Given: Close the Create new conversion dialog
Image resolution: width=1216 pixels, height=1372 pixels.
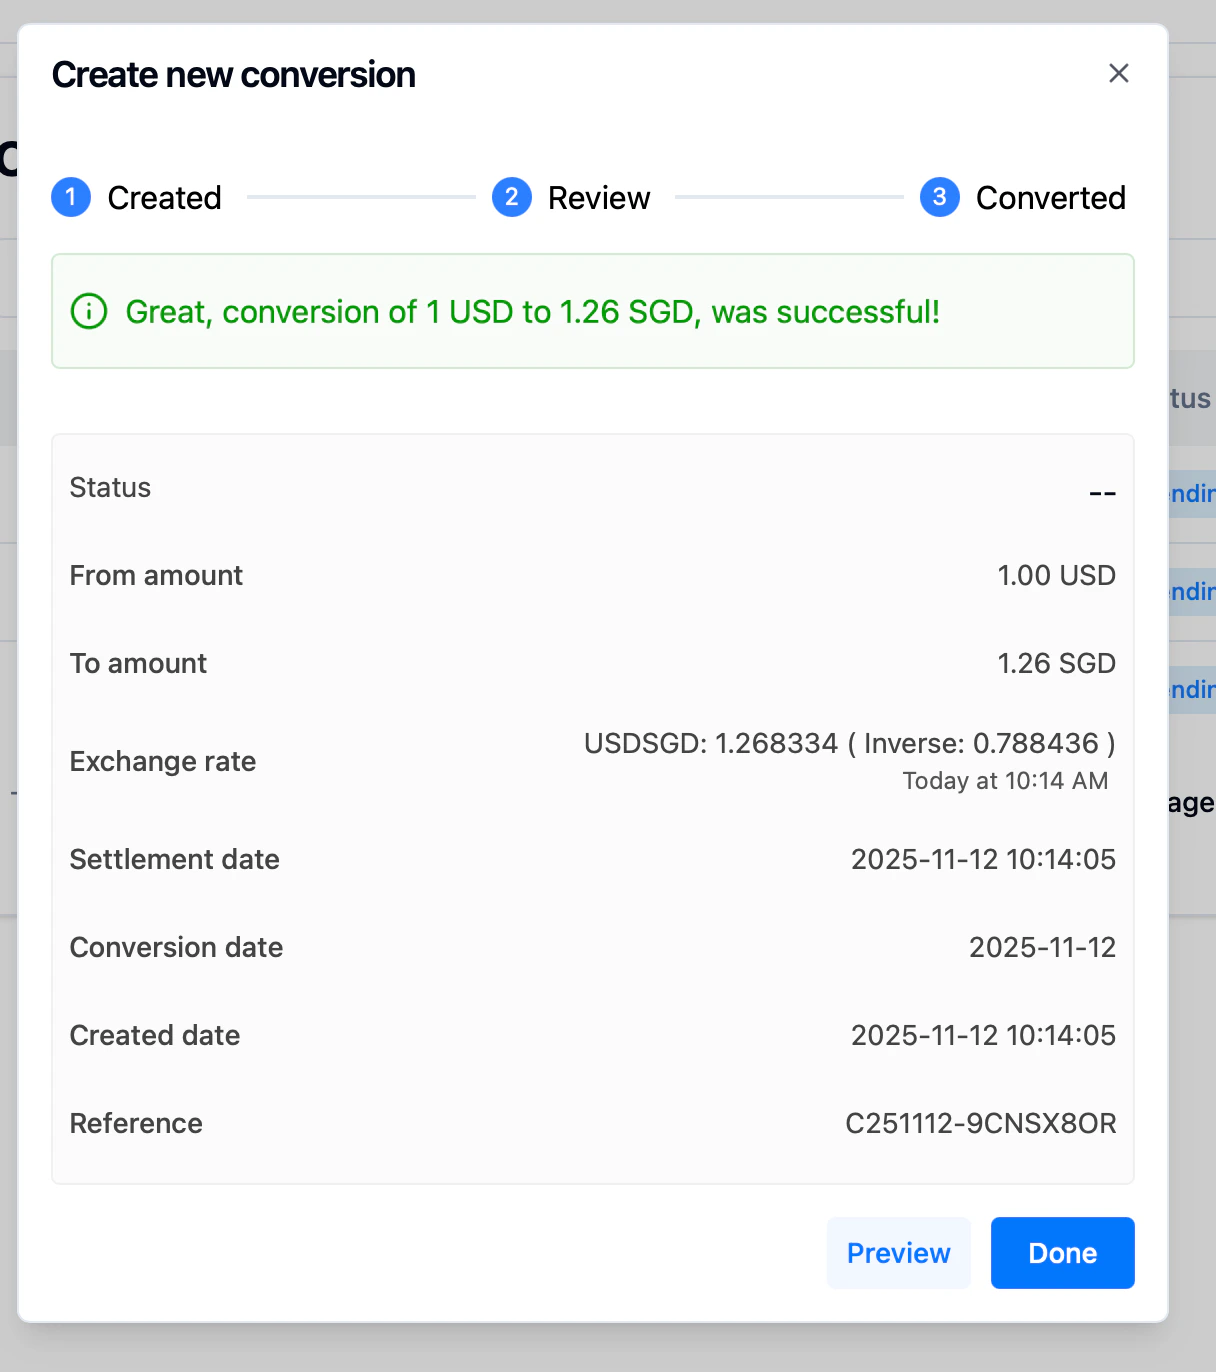Looking at the screenshot, I should 1118,73.
